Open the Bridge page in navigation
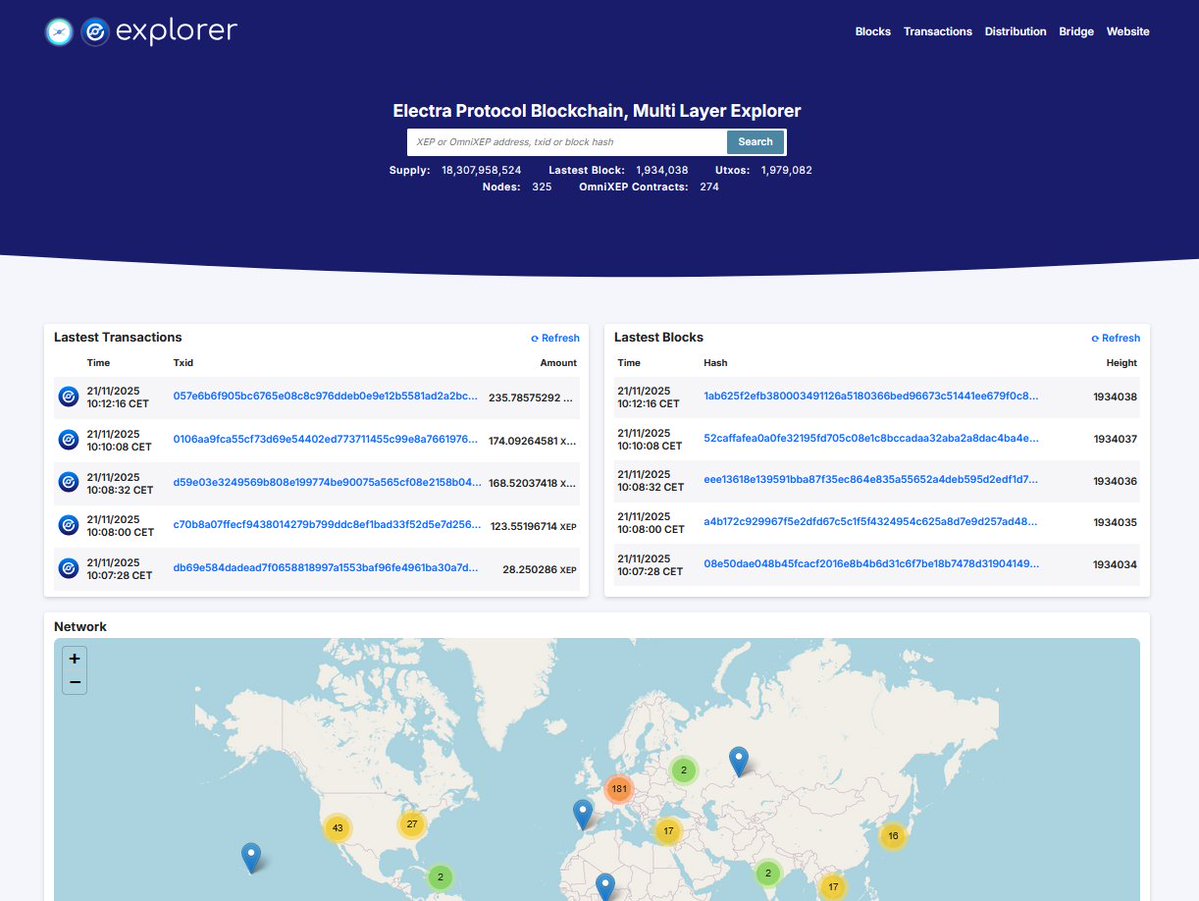Screen dimensions: 1199x901 point(1076,31)
